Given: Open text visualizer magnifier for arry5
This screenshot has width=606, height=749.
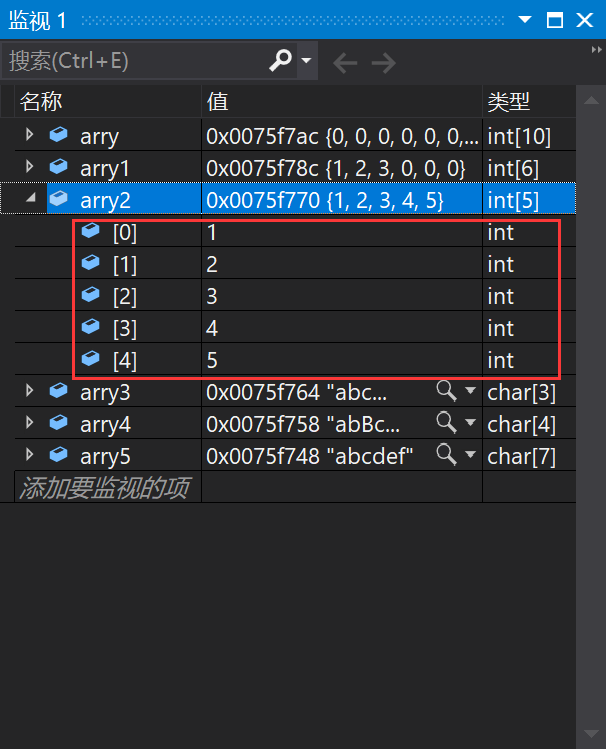Looking at the screenshot, I should click(446, 454).
